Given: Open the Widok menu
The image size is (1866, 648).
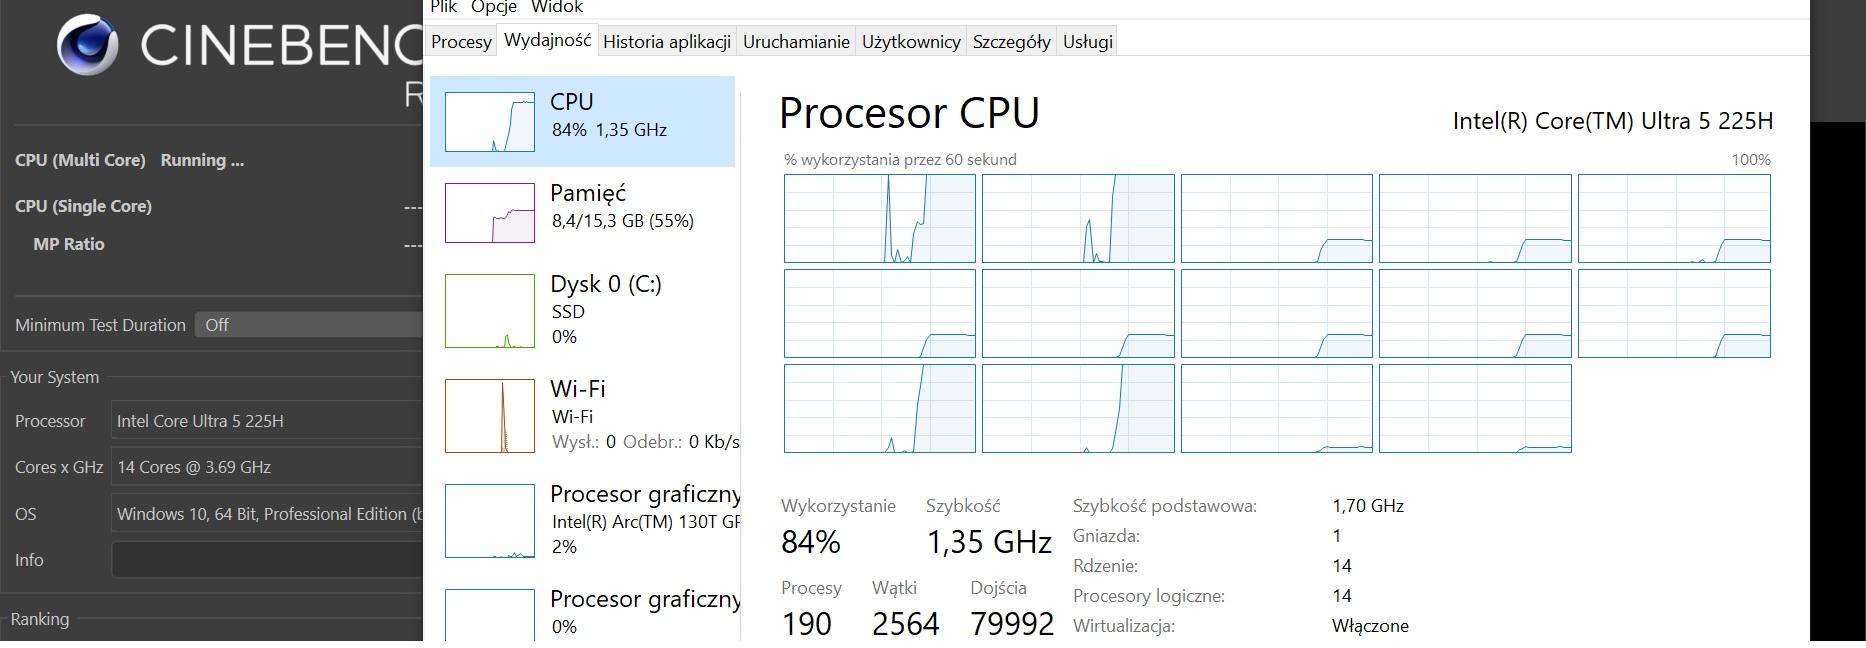Looking at the screenshot, I should coord(557,7).
